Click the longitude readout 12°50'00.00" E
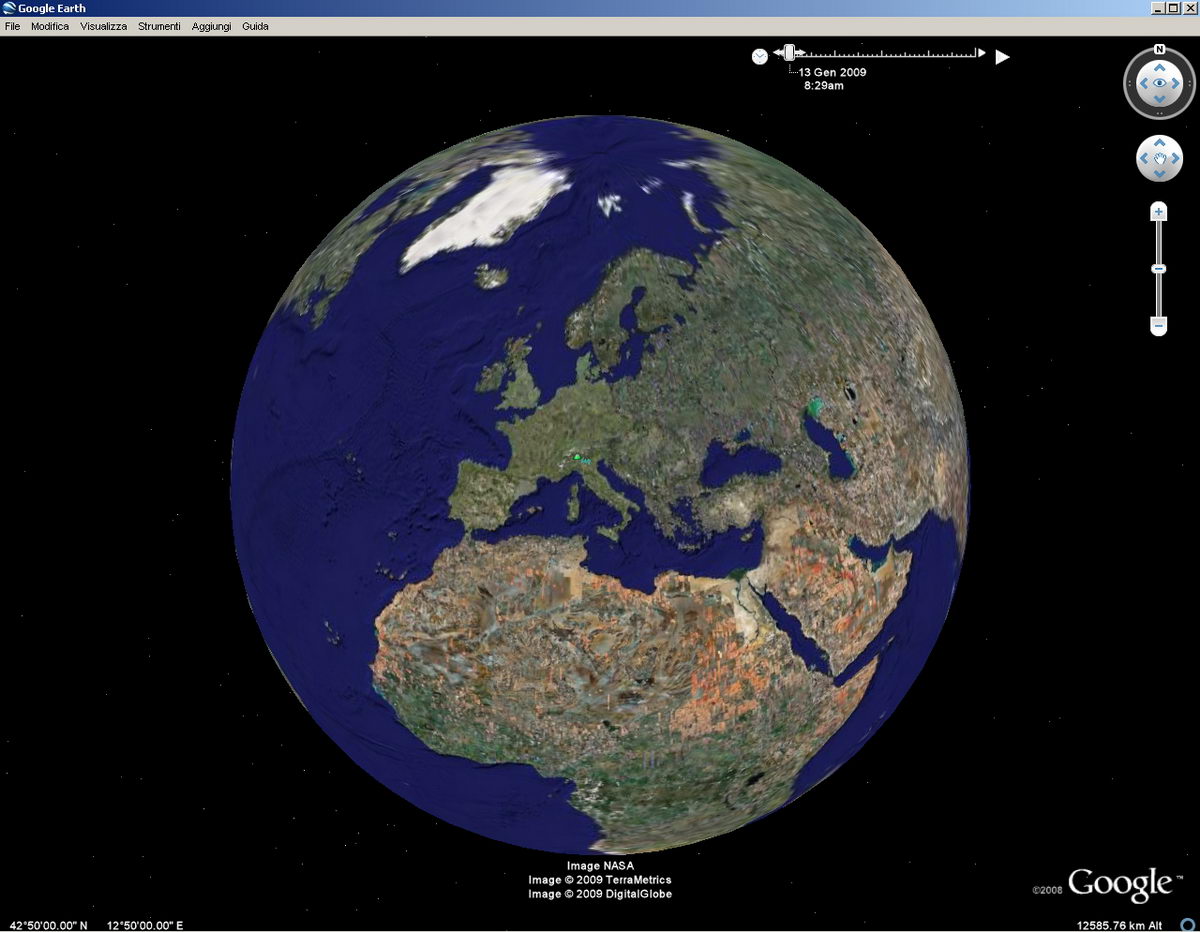Image resolution: width=1200 pixels, height=932 pixels. click(145, 926)
